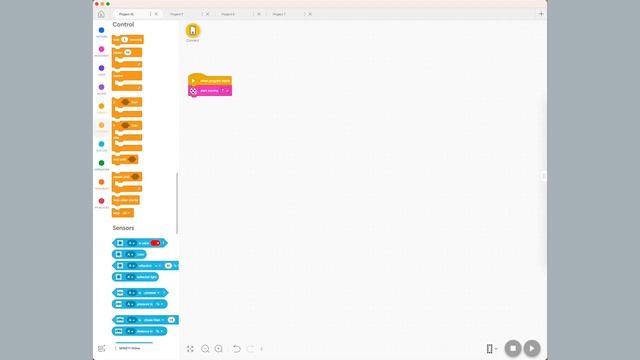
Task: Select the Control block category
Action: pyautogui.click(x=101, y=127)
